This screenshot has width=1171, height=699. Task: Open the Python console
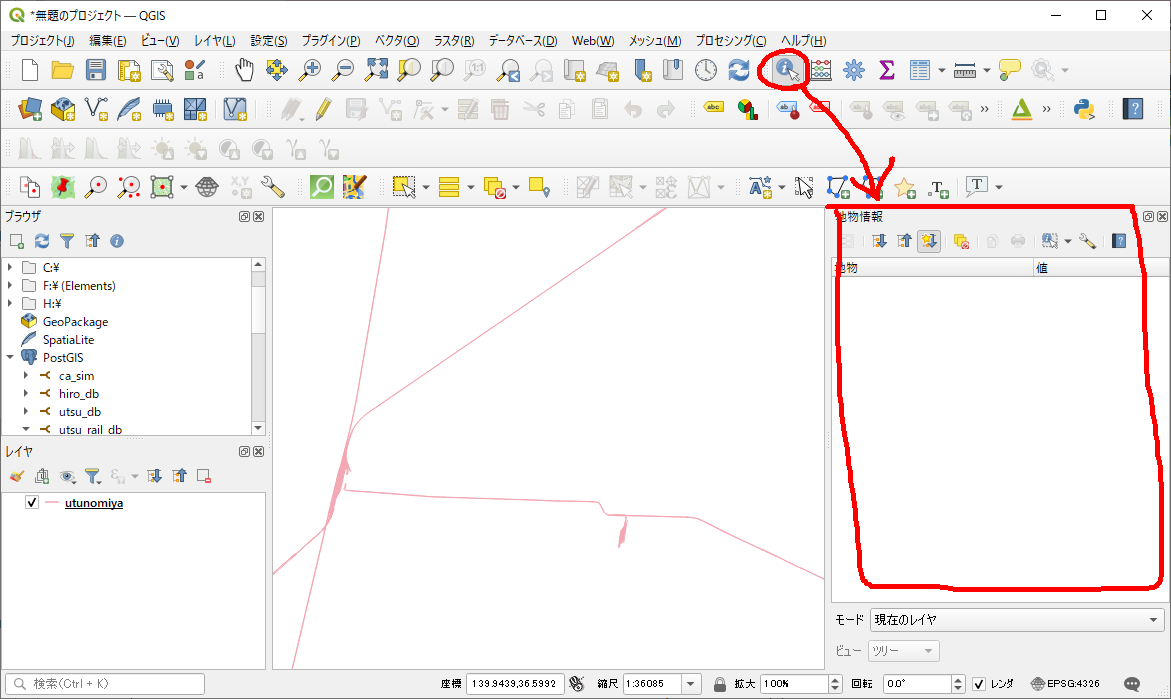point(1082,108)
